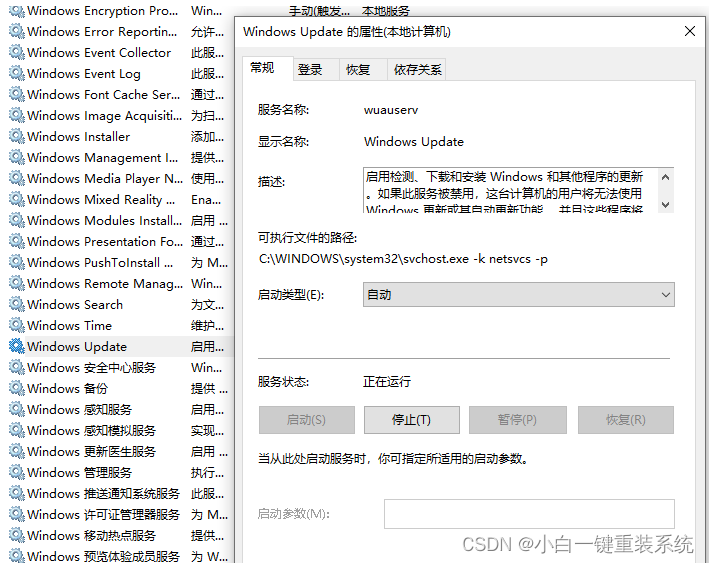
Task: Click gear icon of Windows Media Player service
Action: (x=17, y=178)
